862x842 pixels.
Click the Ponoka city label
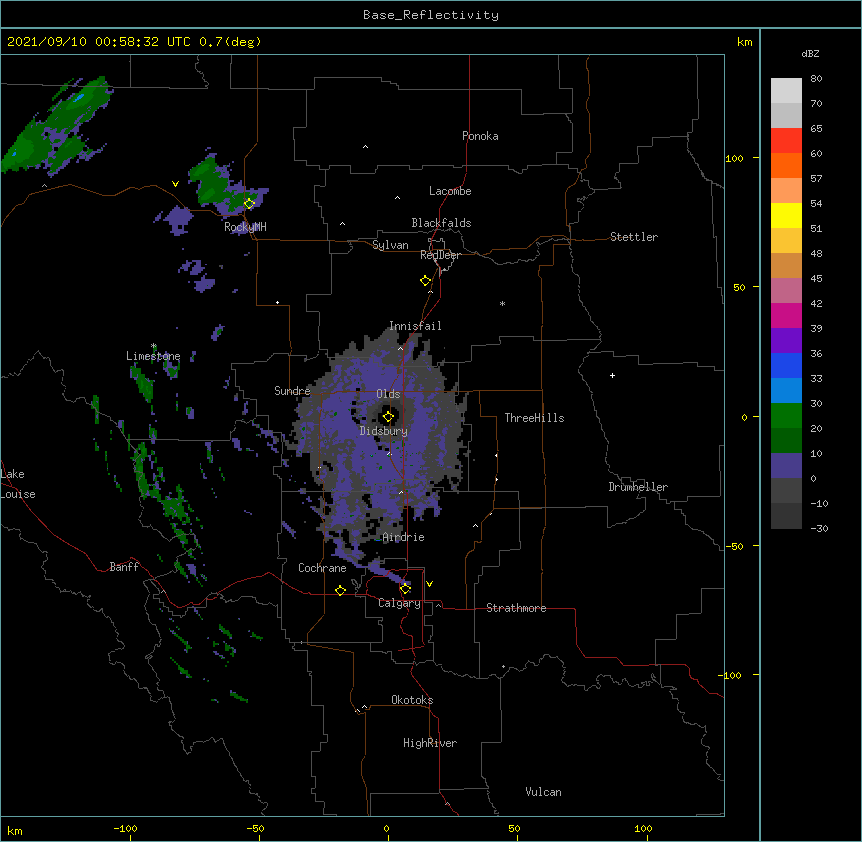480,136
